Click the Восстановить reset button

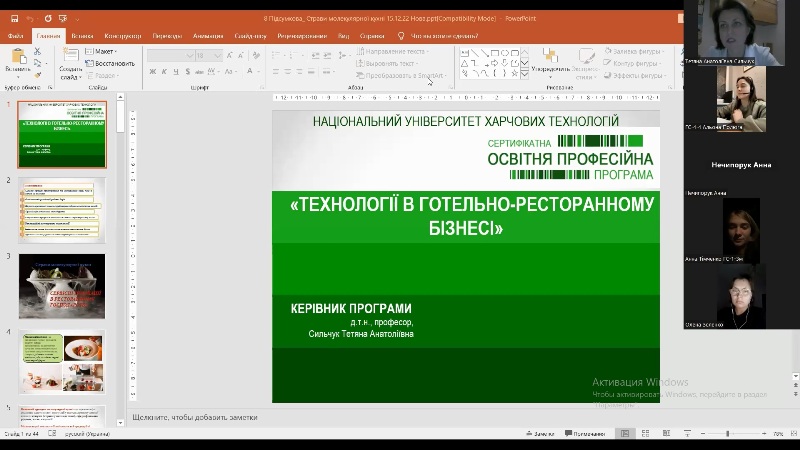pos(110,63)
